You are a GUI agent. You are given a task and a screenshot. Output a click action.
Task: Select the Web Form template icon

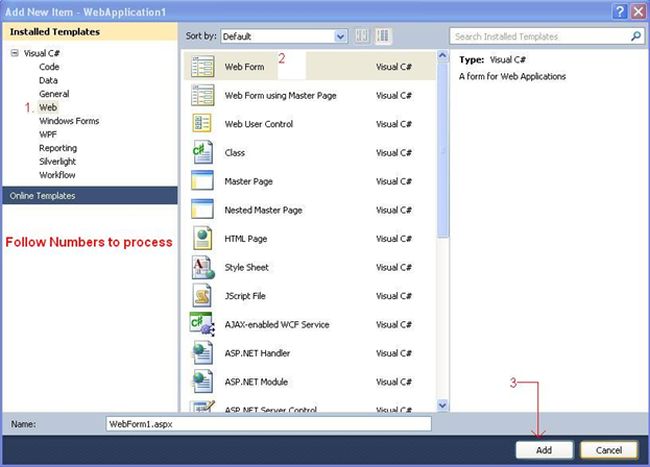pyautogui.click(x=203, y=66)
